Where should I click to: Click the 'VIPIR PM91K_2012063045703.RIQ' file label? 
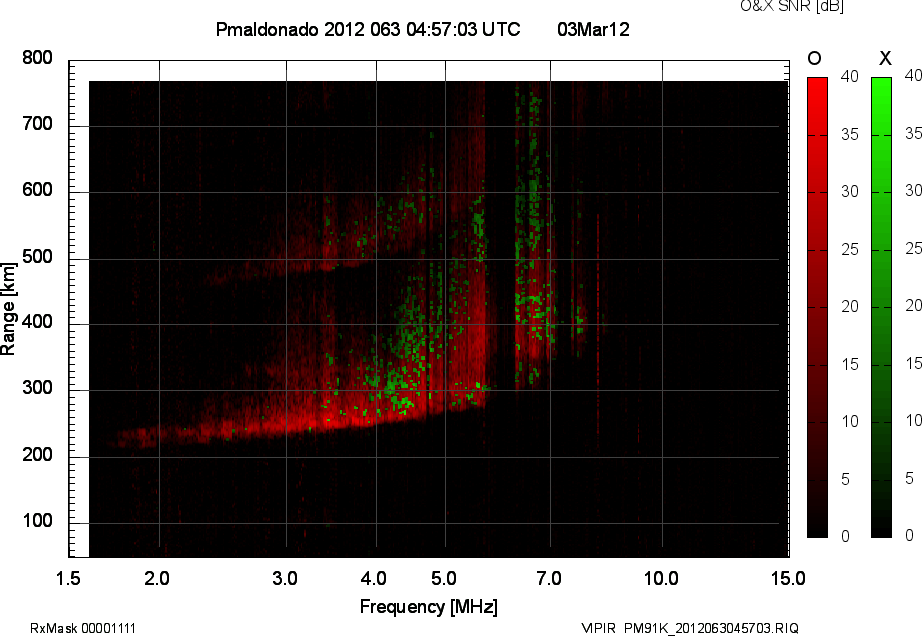pos(690,628)
